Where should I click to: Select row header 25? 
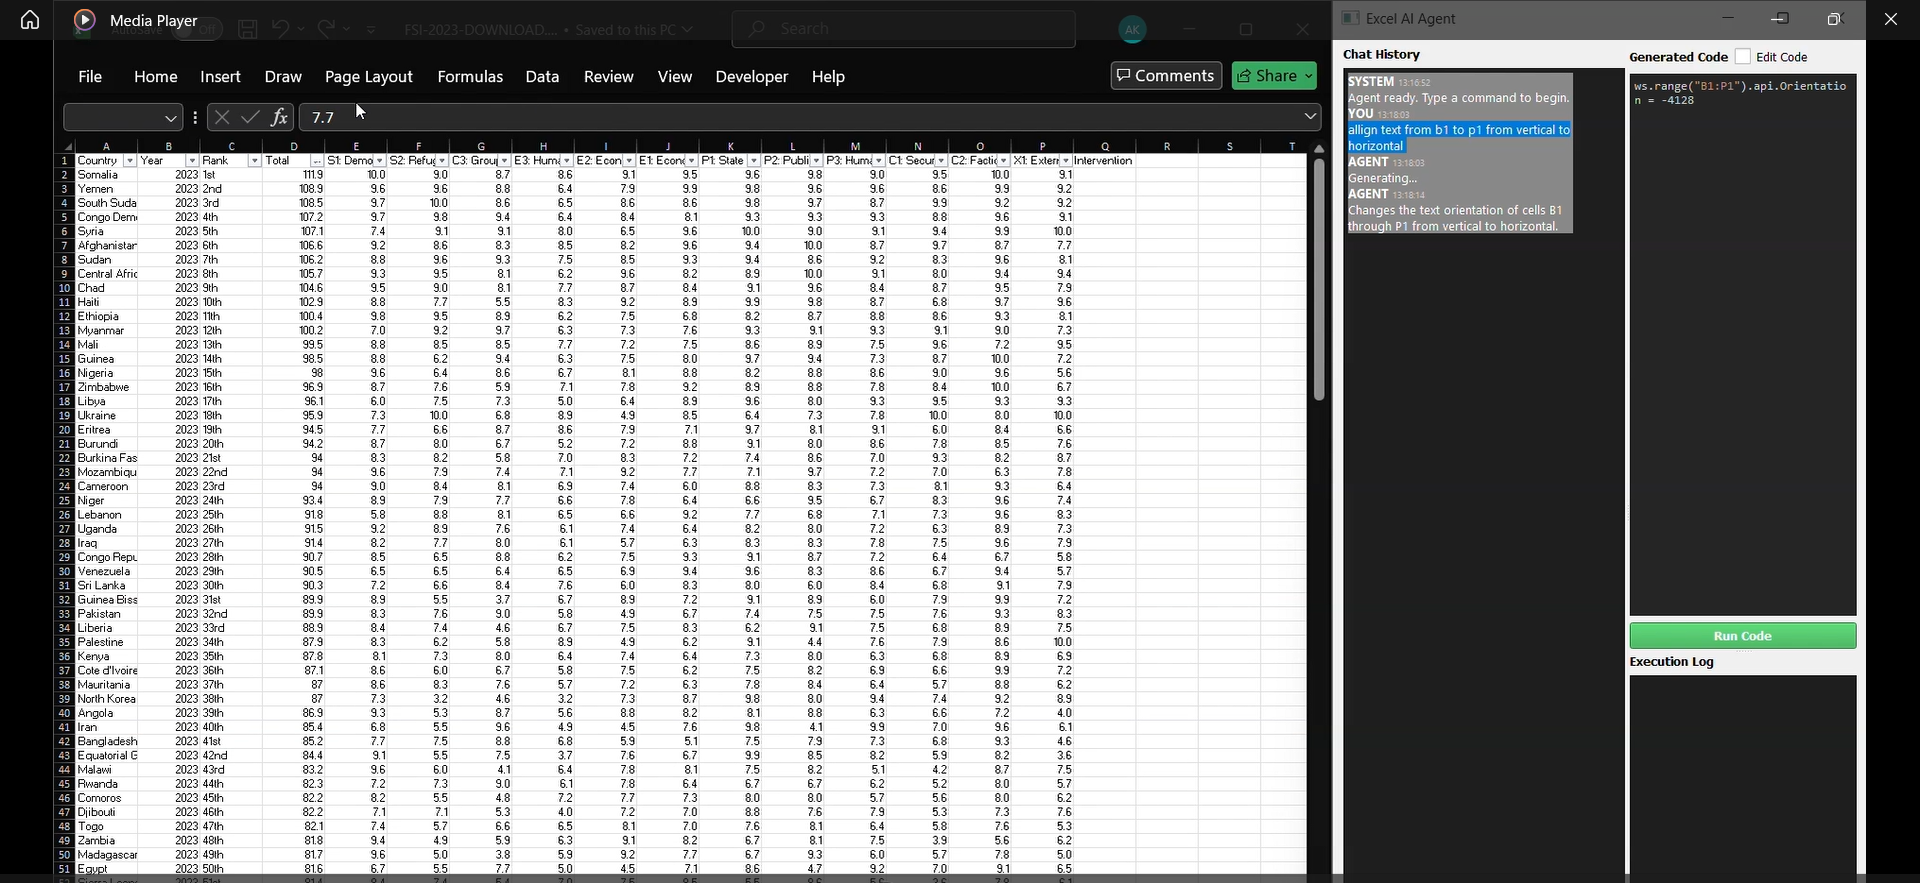pos(64,501)
